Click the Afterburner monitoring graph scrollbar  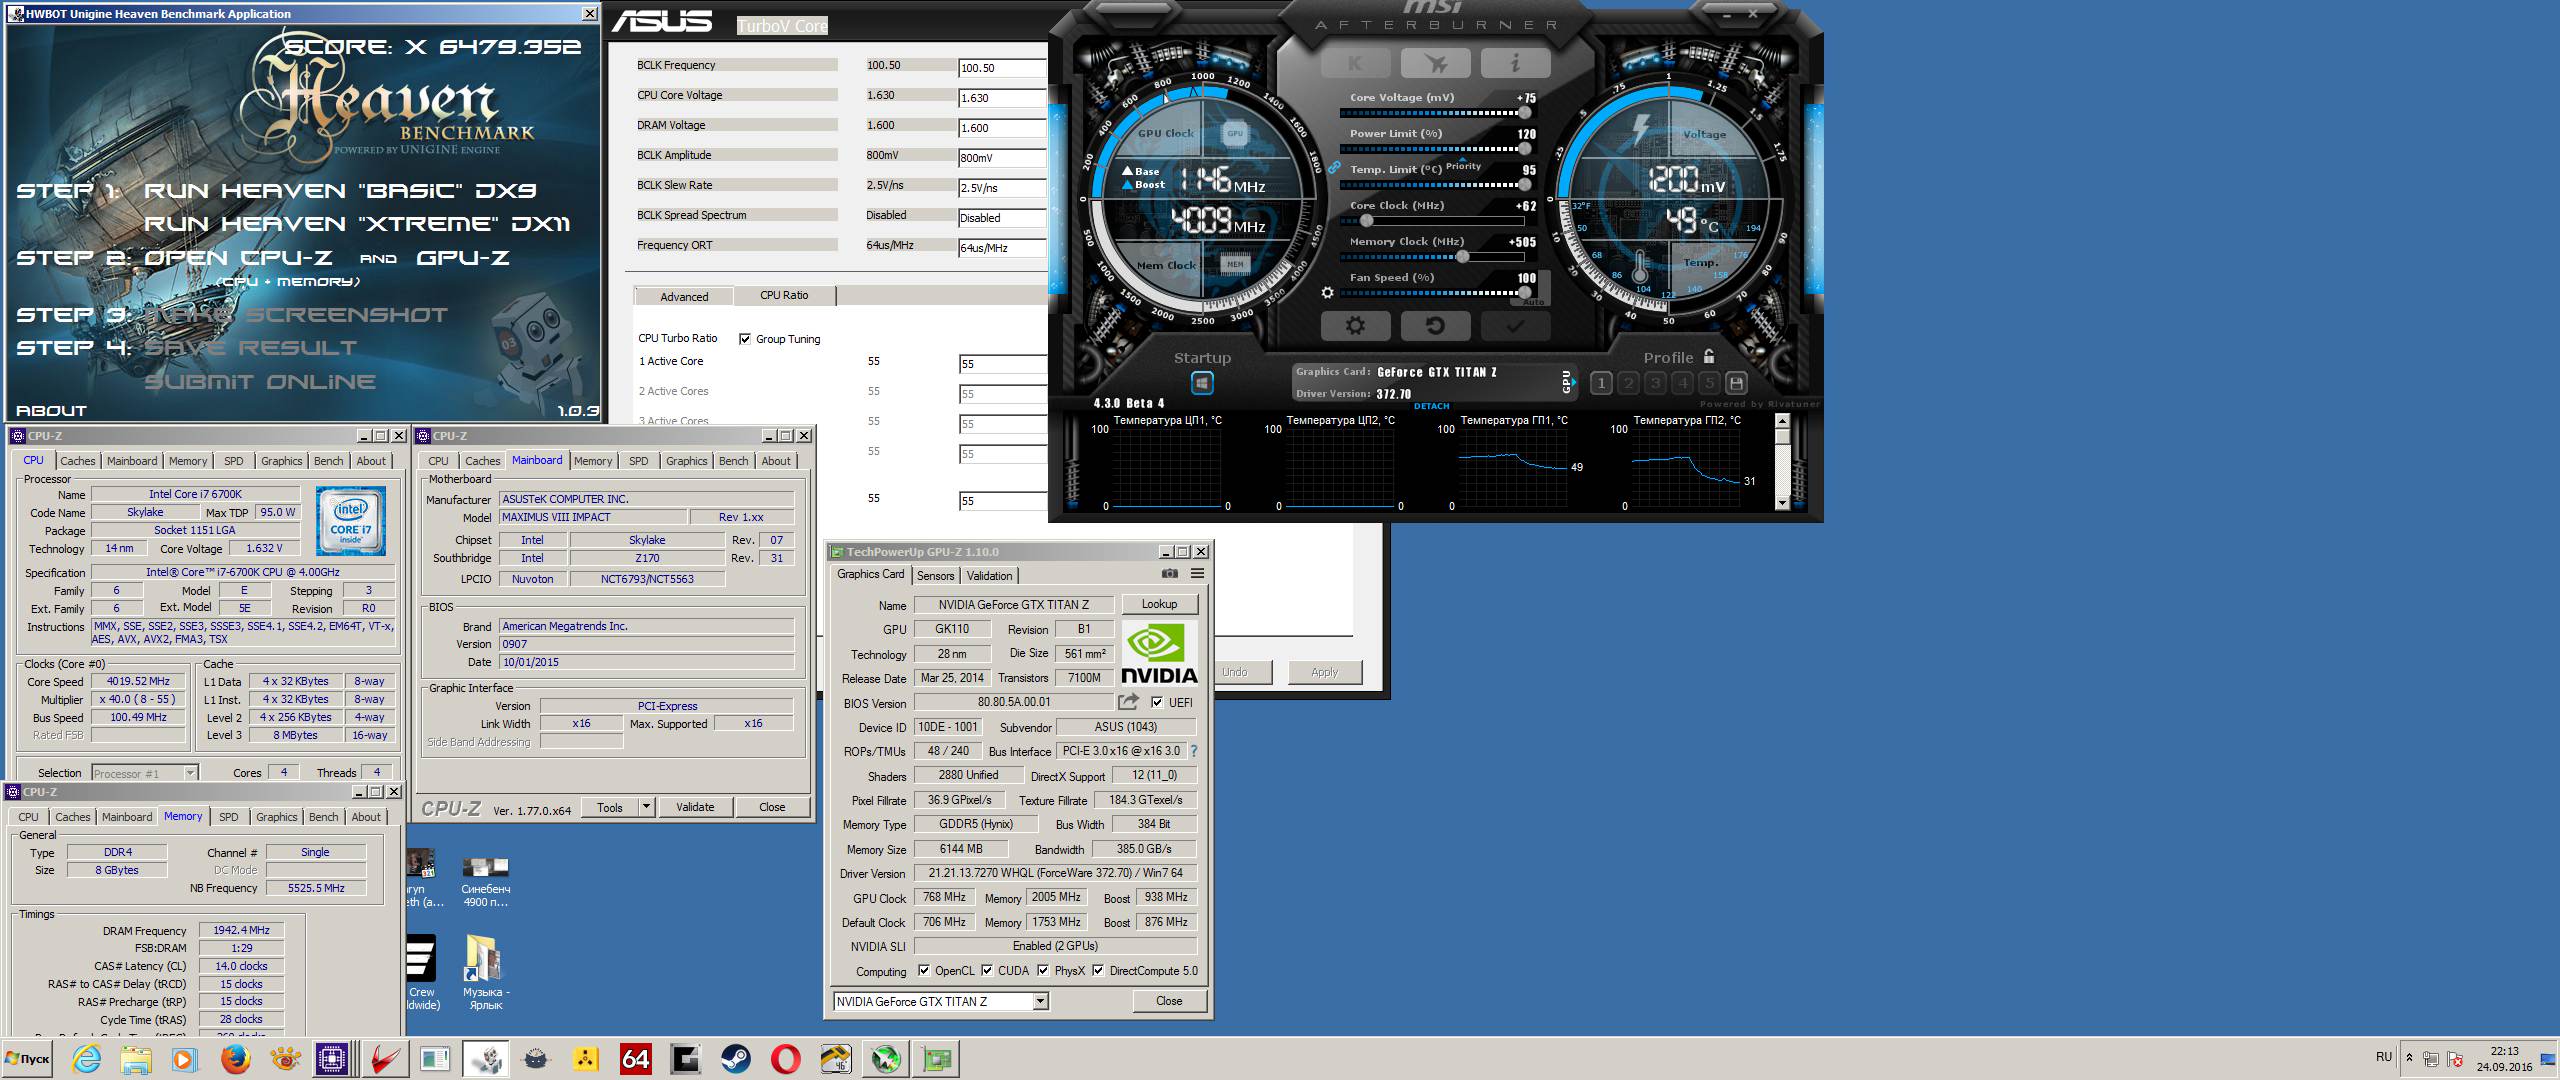(x=1781, y=462)
